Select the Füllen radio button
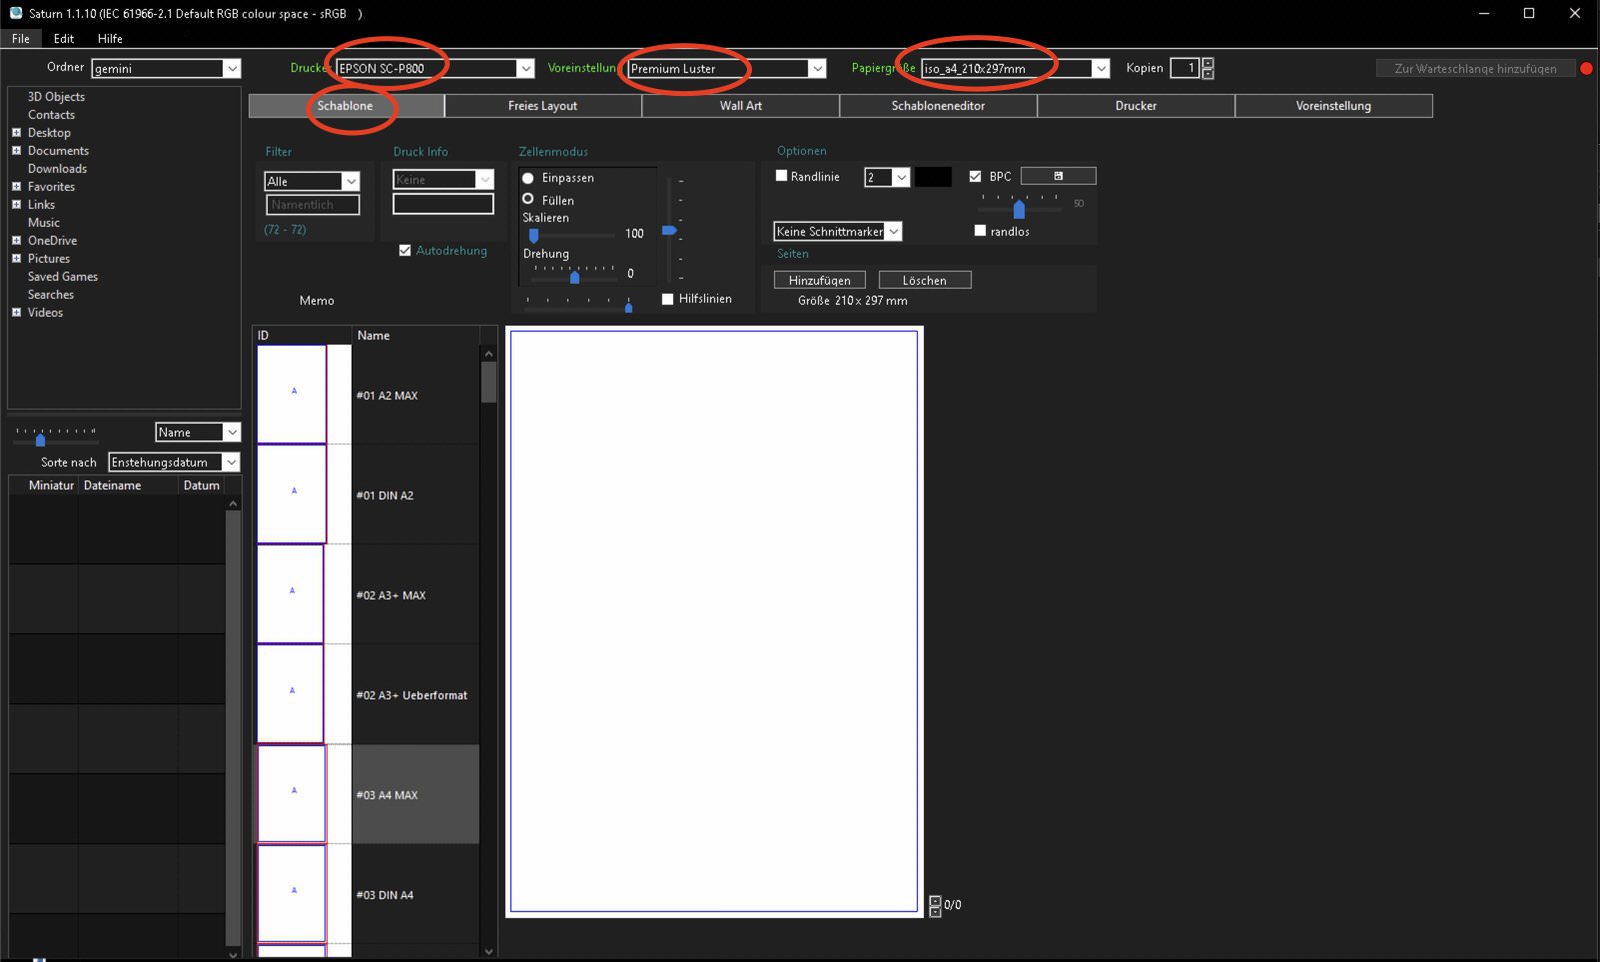1600x962 pixels. click(528, 199)
